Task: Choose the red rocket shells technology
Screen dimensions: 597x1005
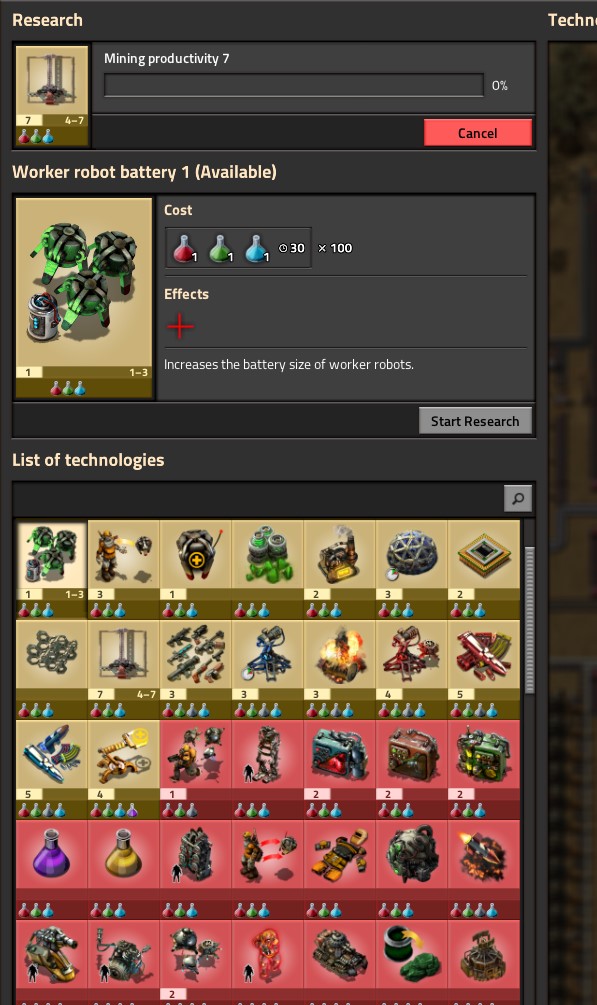Action: click(483, 669)
